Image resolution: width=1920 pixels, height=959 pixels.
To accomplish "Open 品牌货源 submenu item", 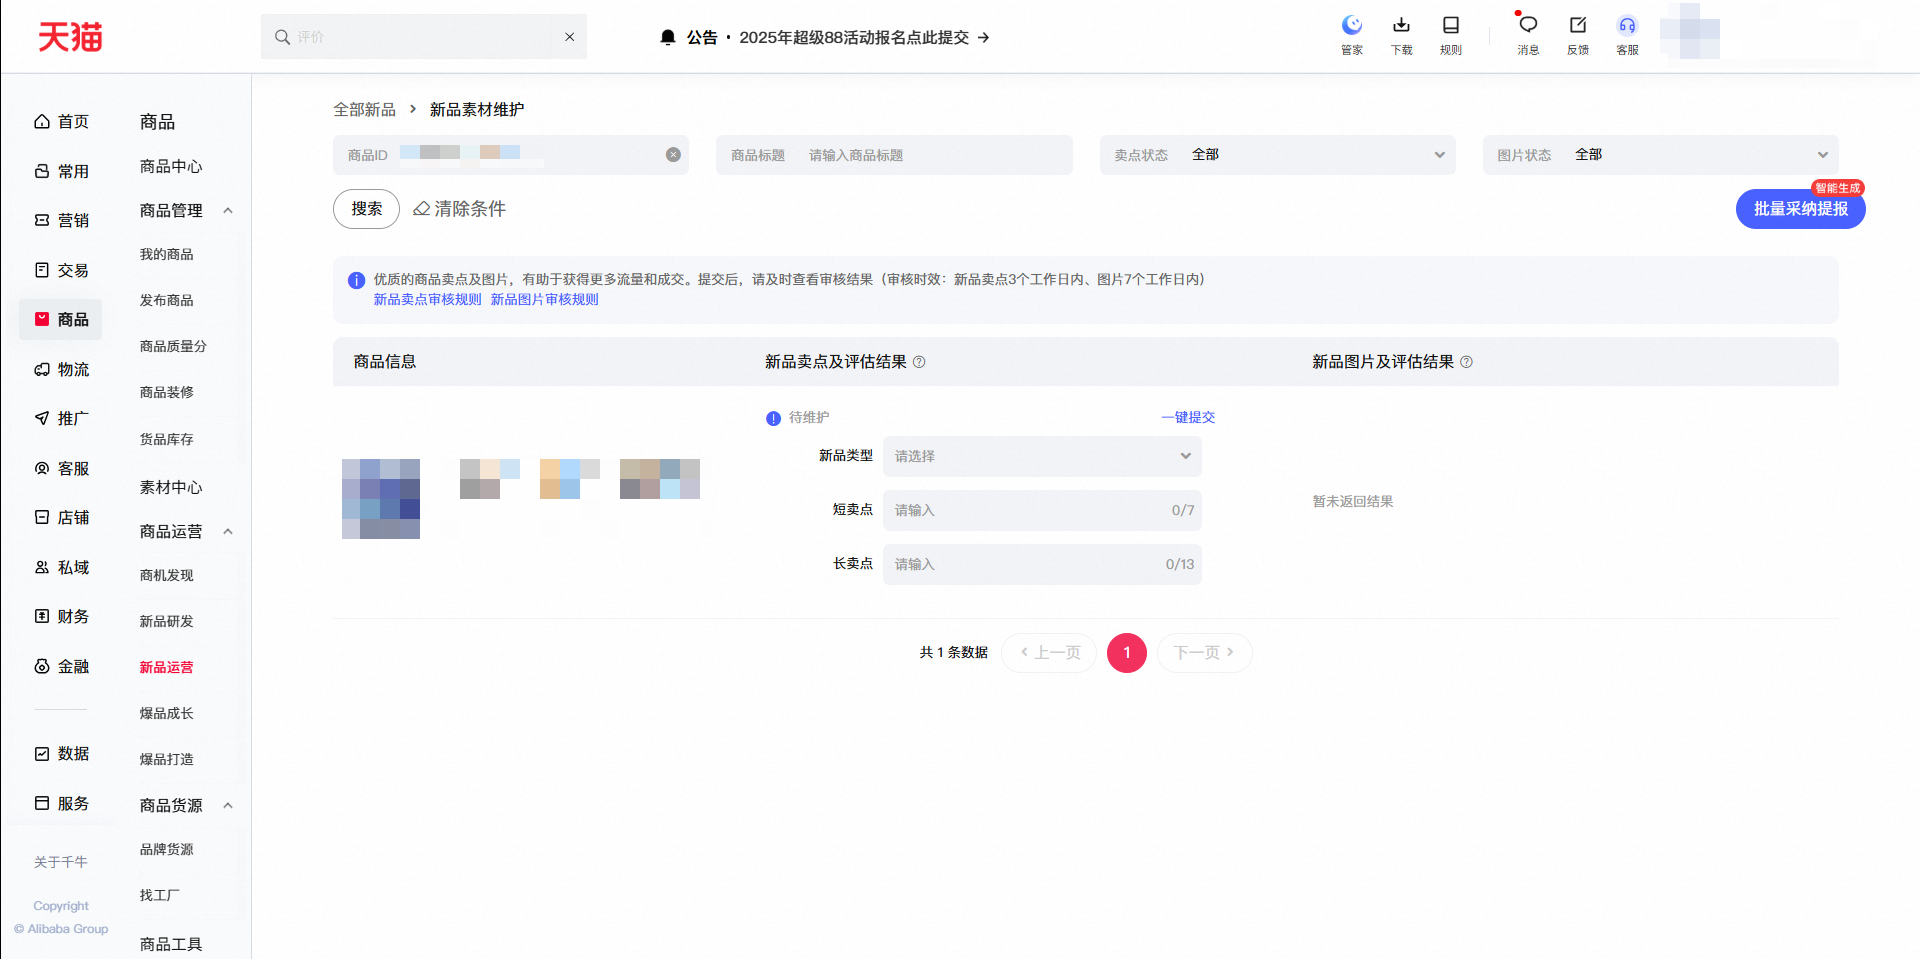I will pos(167,849).
